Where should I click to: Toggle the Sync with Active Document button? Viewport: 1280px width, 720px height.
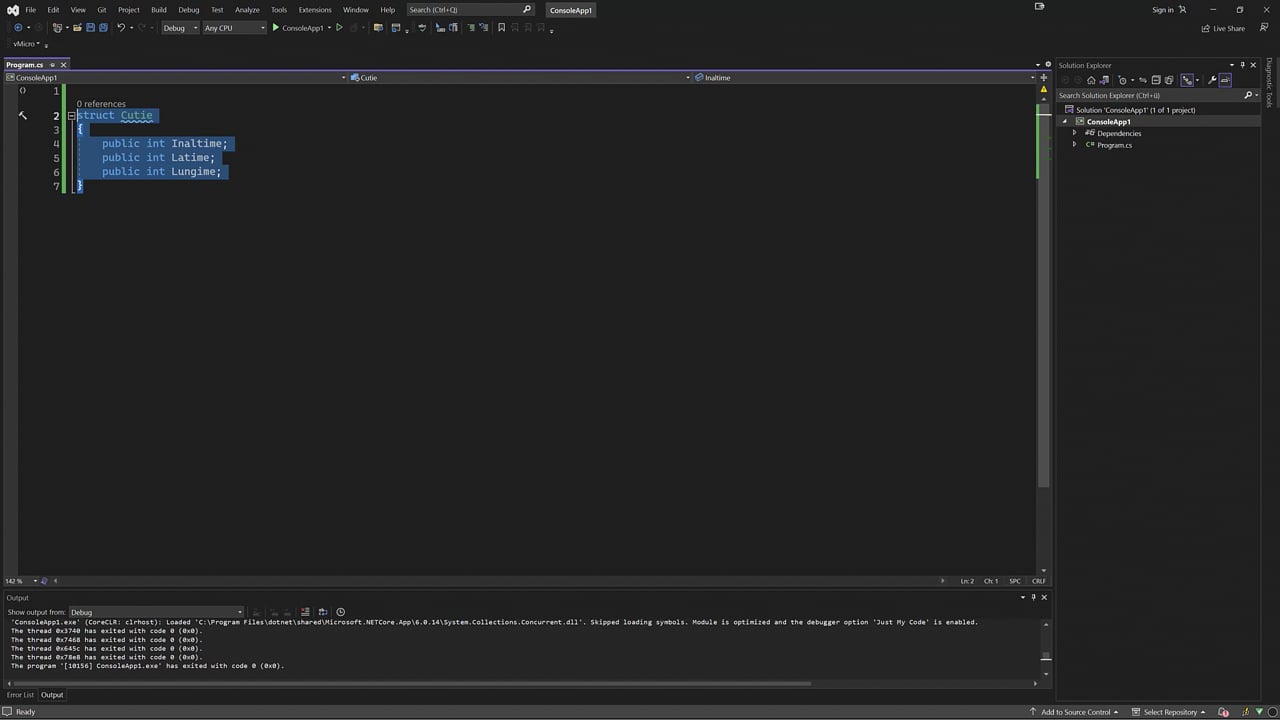1143,80
